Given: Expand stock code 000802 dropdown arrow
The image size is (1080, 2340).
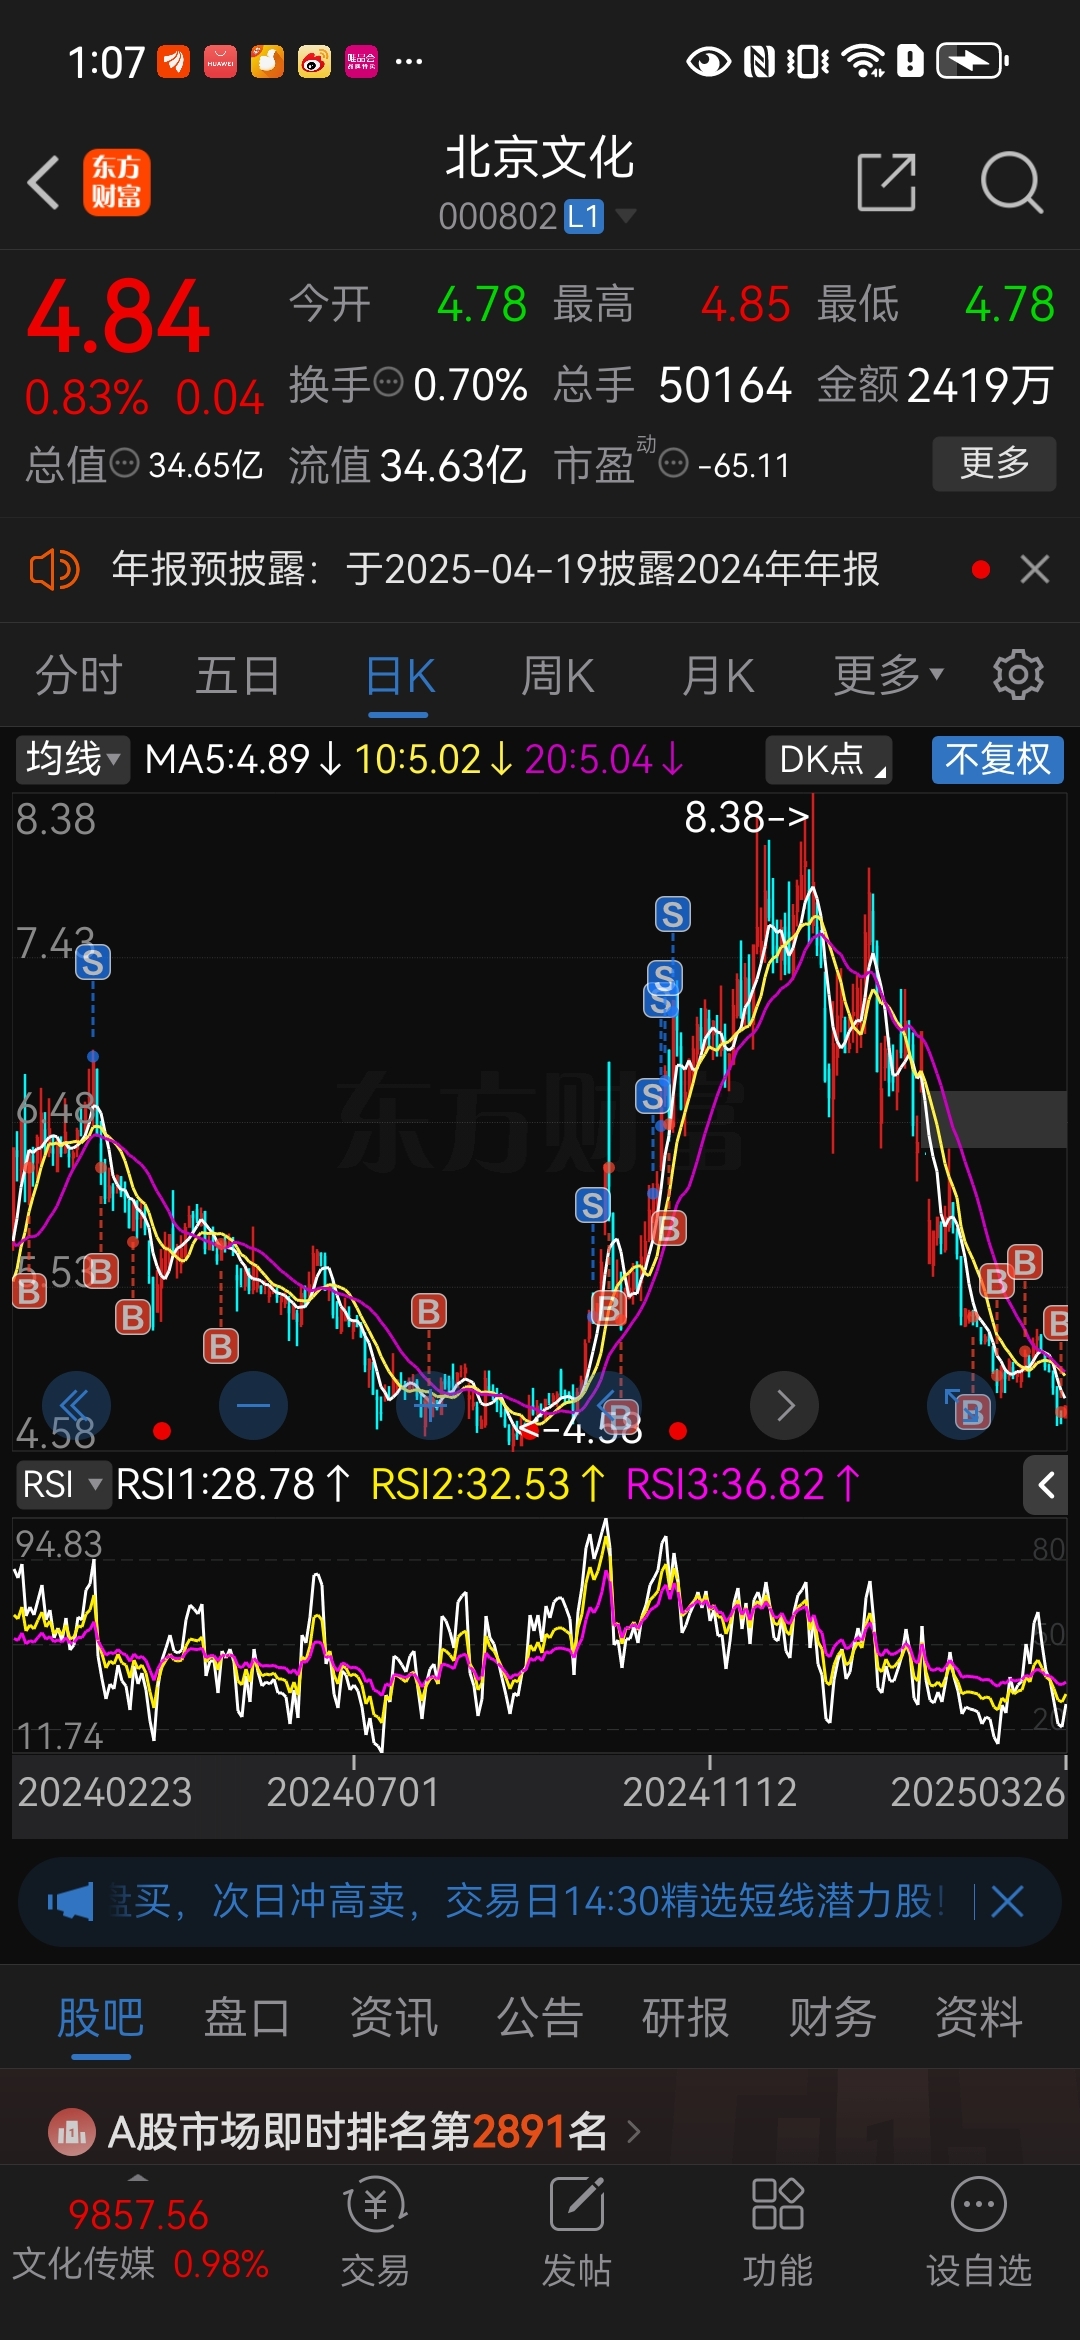Looking at the screenshot, I should click(626, 215).
